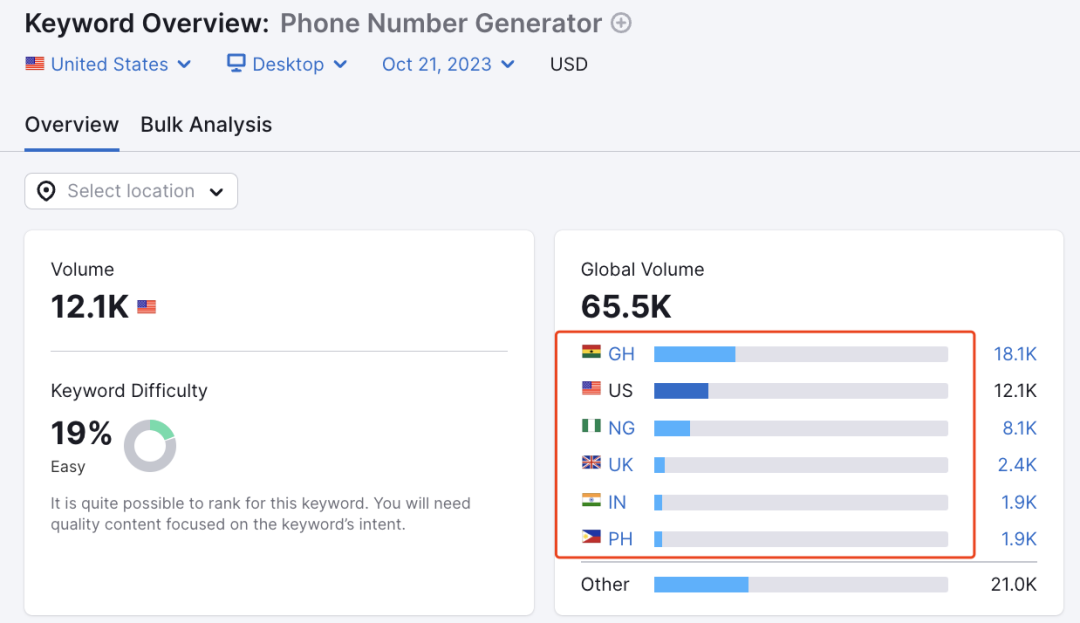Image resolution: width=1080 pixels, height=623 pixels.
Task: Click the Nigeria flag icon
Action: [x=591, y=427]
